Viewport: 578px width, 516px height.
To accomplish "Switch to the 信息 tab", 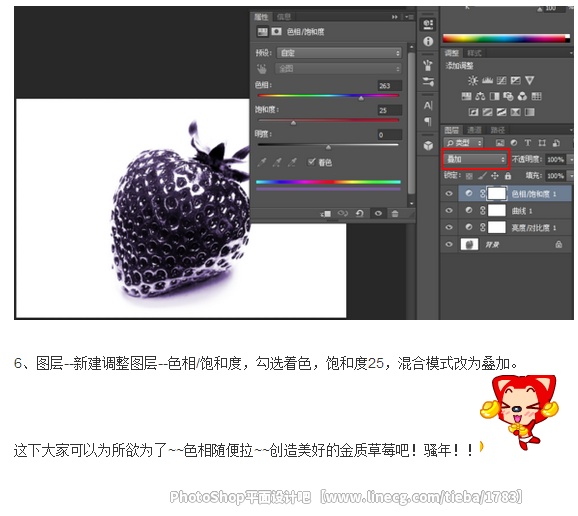I will (284, 17).
